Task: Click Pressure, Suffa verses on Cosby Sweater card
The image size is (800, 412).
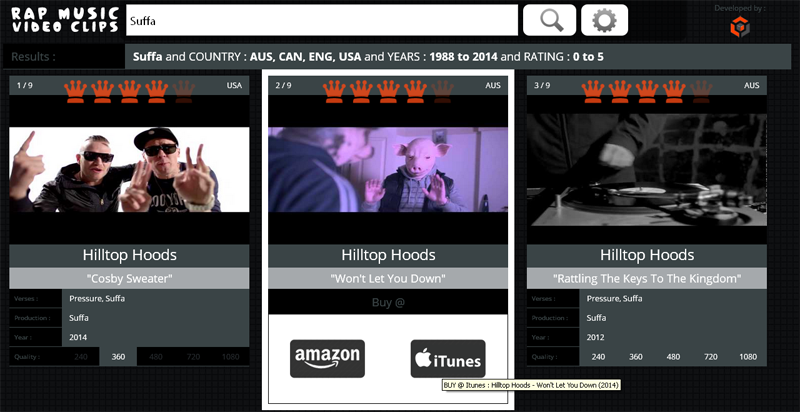Action: (97, 298)
